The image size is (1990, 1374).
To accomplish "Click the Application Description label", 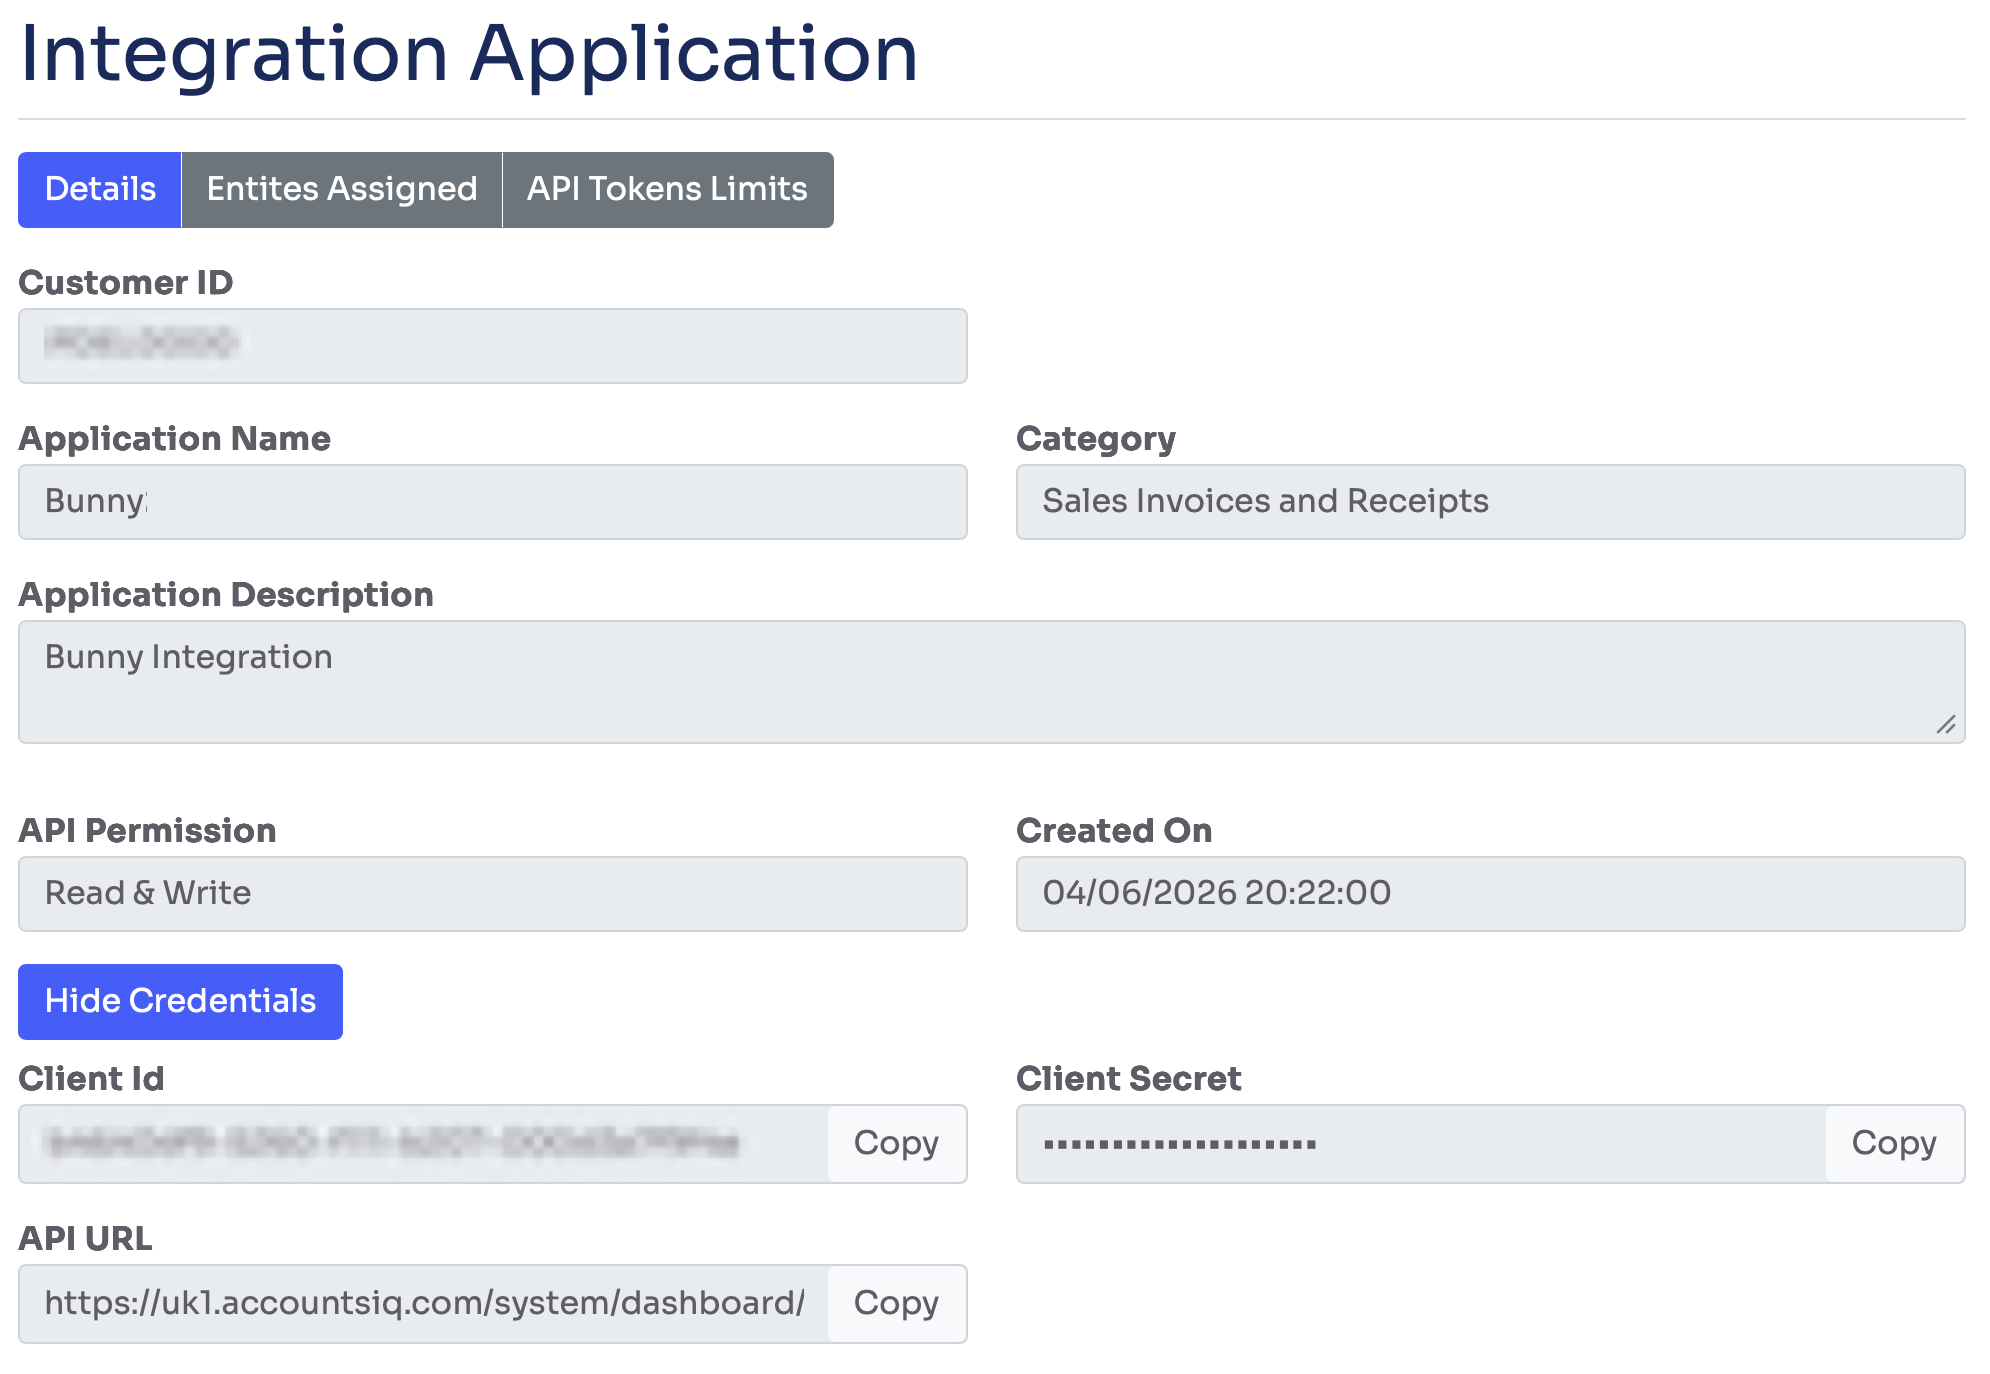I will coord(226,595).
